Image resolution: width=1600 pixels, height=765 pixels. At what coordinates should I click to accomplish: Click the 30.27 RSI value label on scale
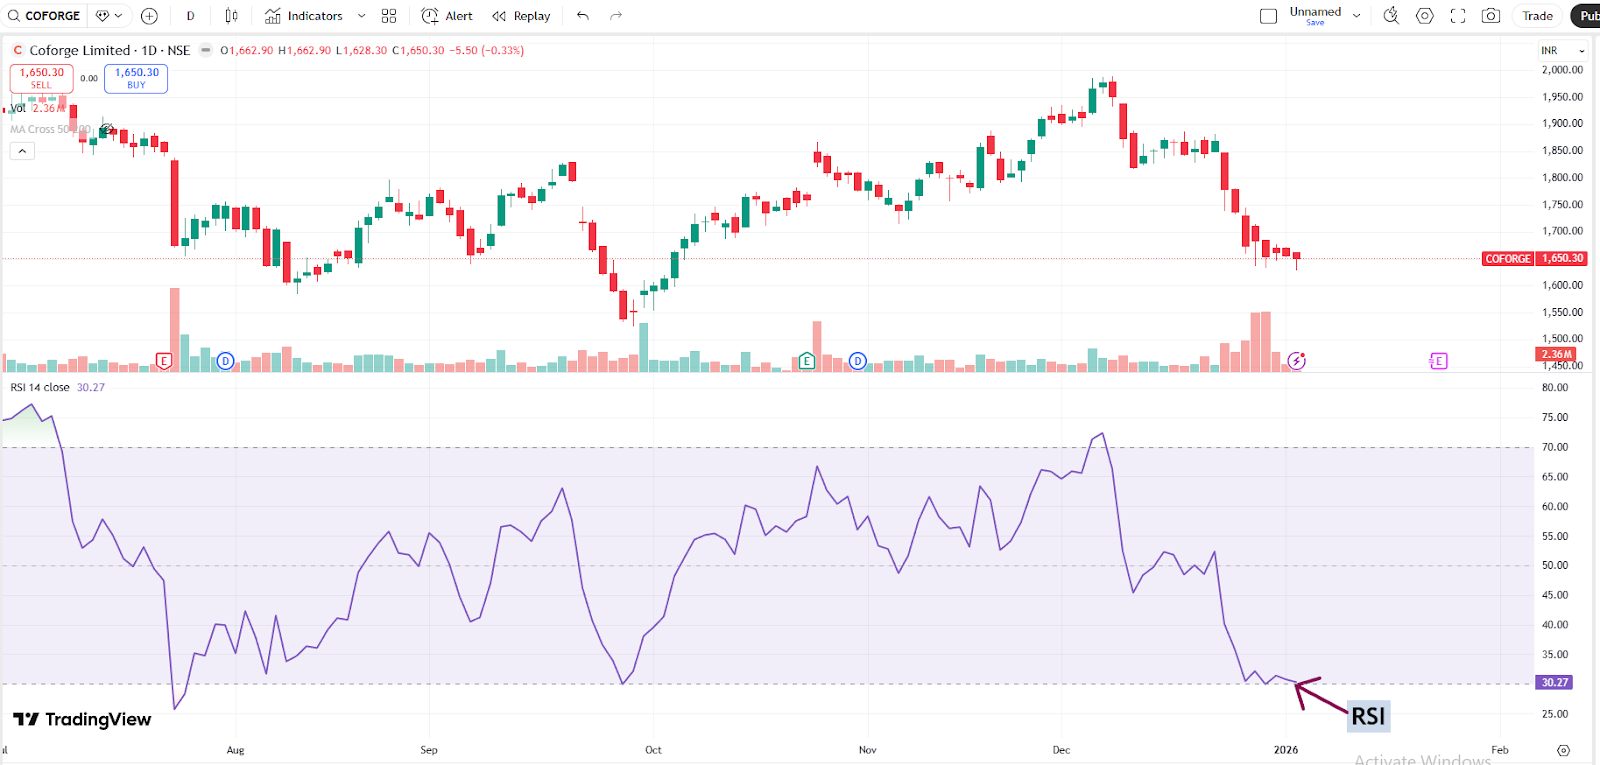(x=1554, y=683)
